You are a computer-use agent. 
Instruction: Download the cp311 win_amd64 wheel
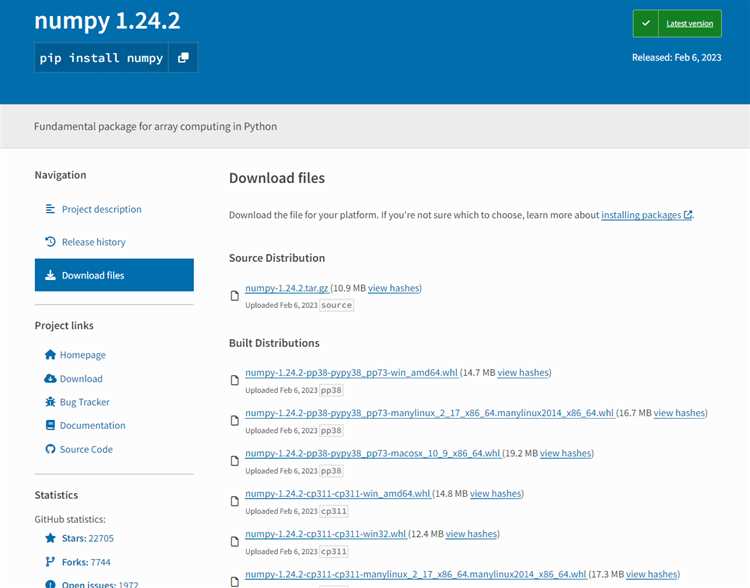(338, 493)
